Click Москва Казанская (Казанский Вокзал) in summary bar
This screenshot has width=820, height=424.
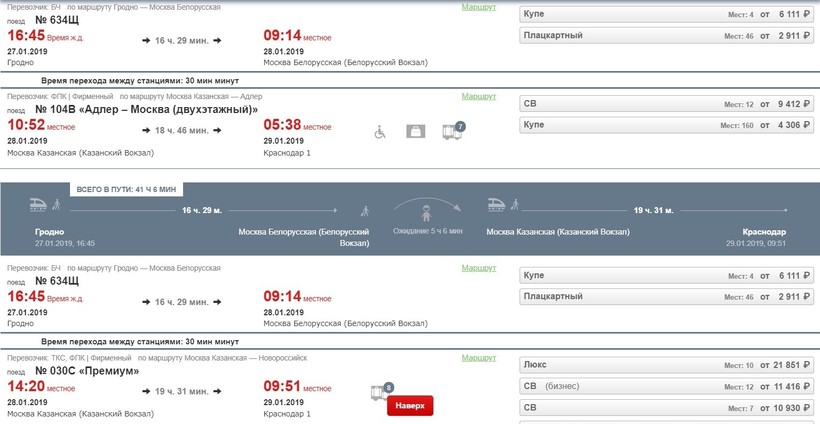point(558,232)
